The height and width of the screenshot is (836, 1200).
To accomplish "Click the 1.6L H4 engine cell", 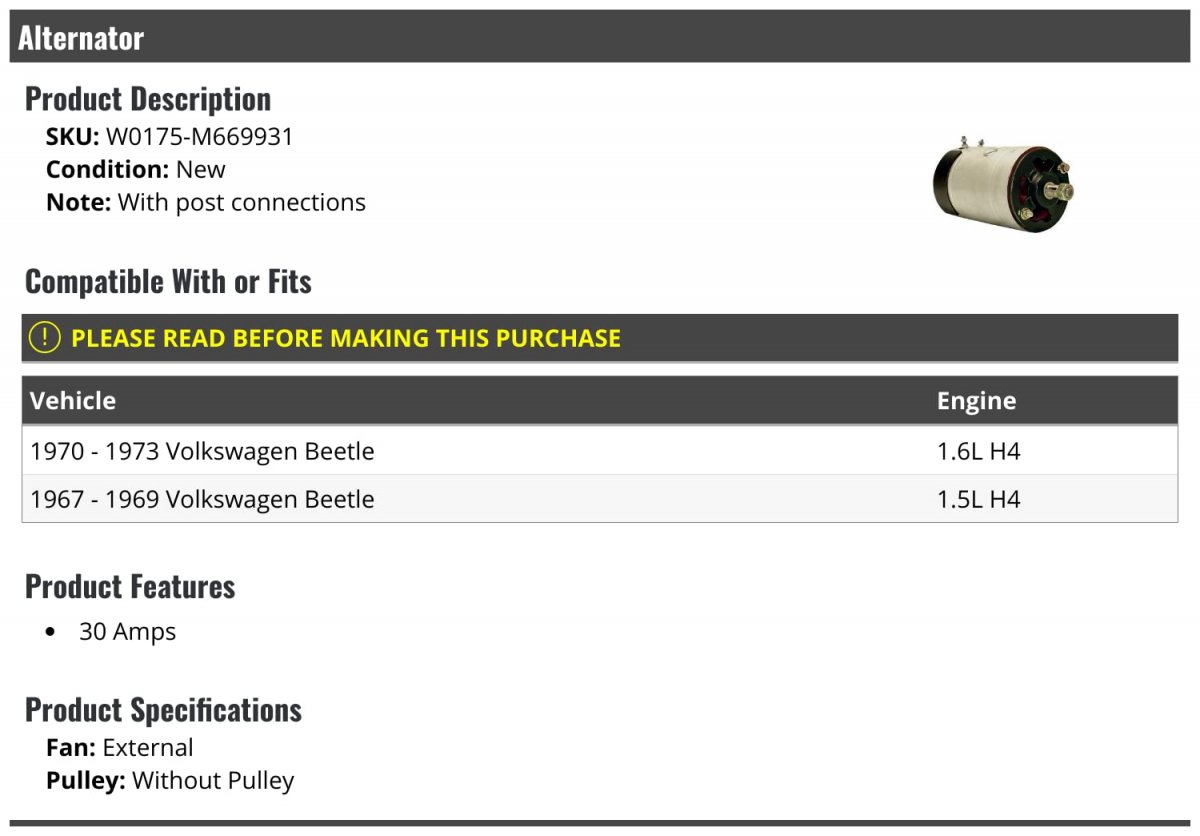I will point(978,451).
